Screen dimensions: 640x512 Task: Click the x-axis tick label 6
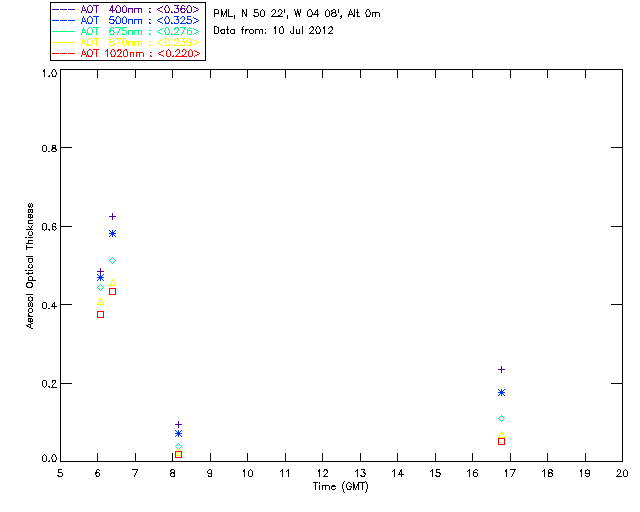[x=98, y=473]
